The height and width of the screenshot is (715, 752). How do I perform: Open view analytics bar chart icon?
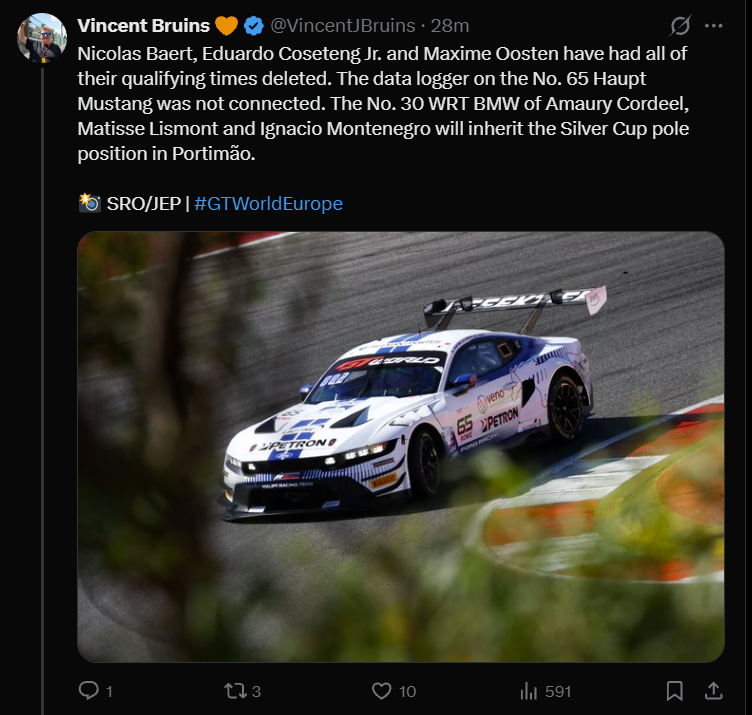click(x=529, y=691)
